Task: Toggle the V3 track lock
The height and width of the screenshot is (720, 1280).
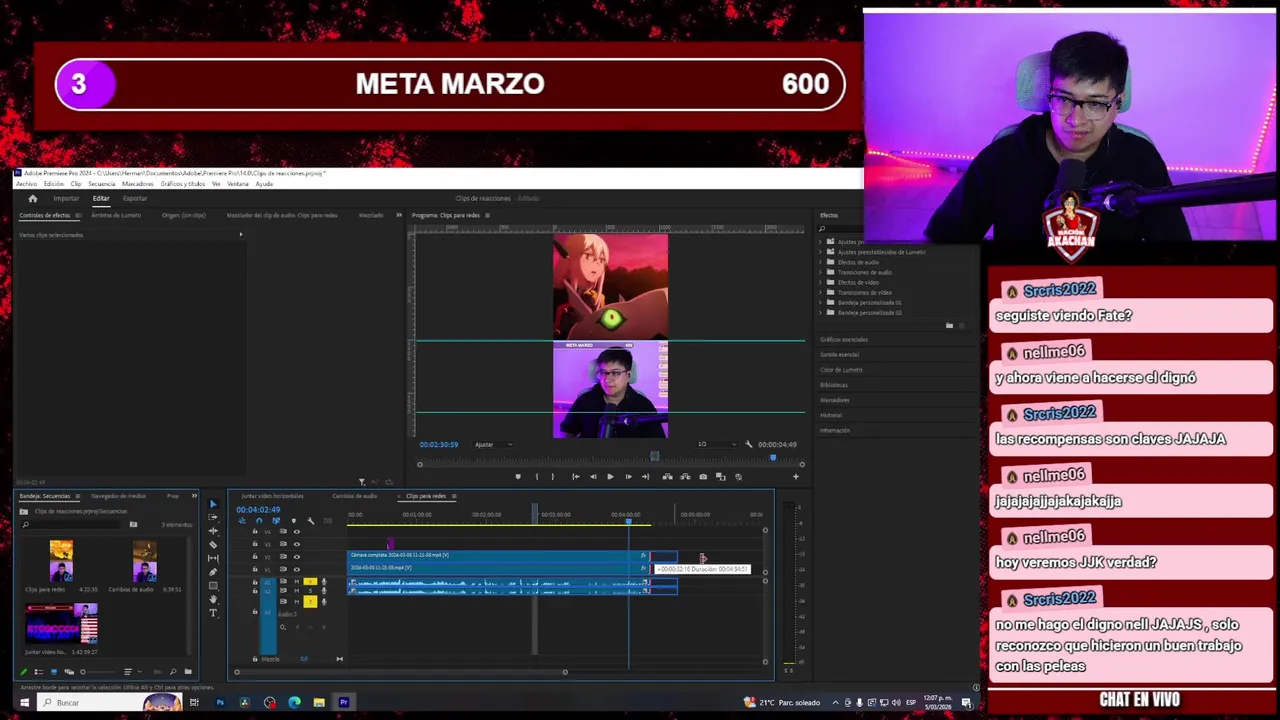Action: coord(254,544)
